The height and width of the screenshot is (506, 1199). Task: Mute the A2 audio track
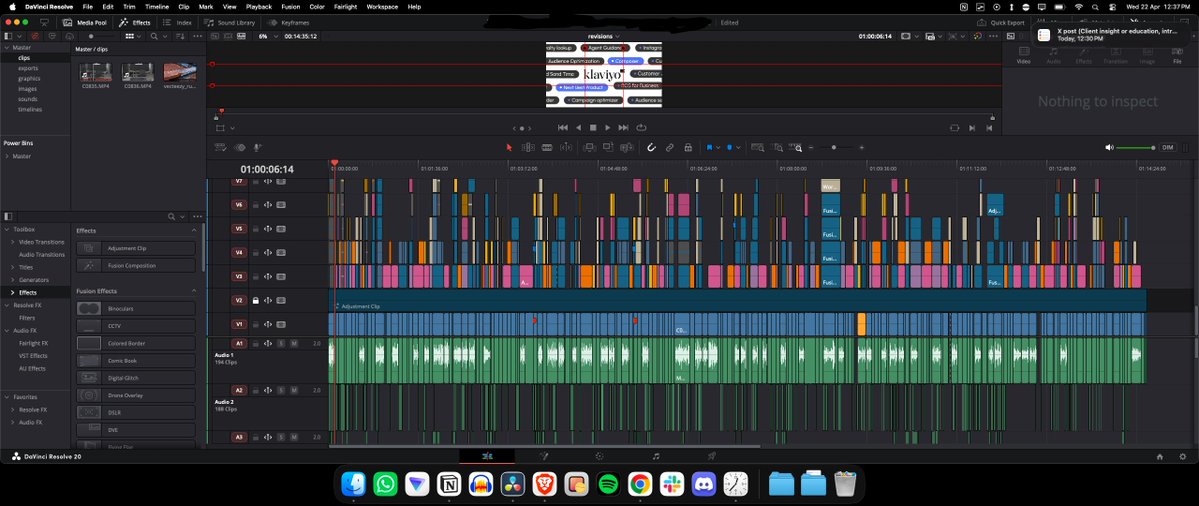tap(294, 391)
